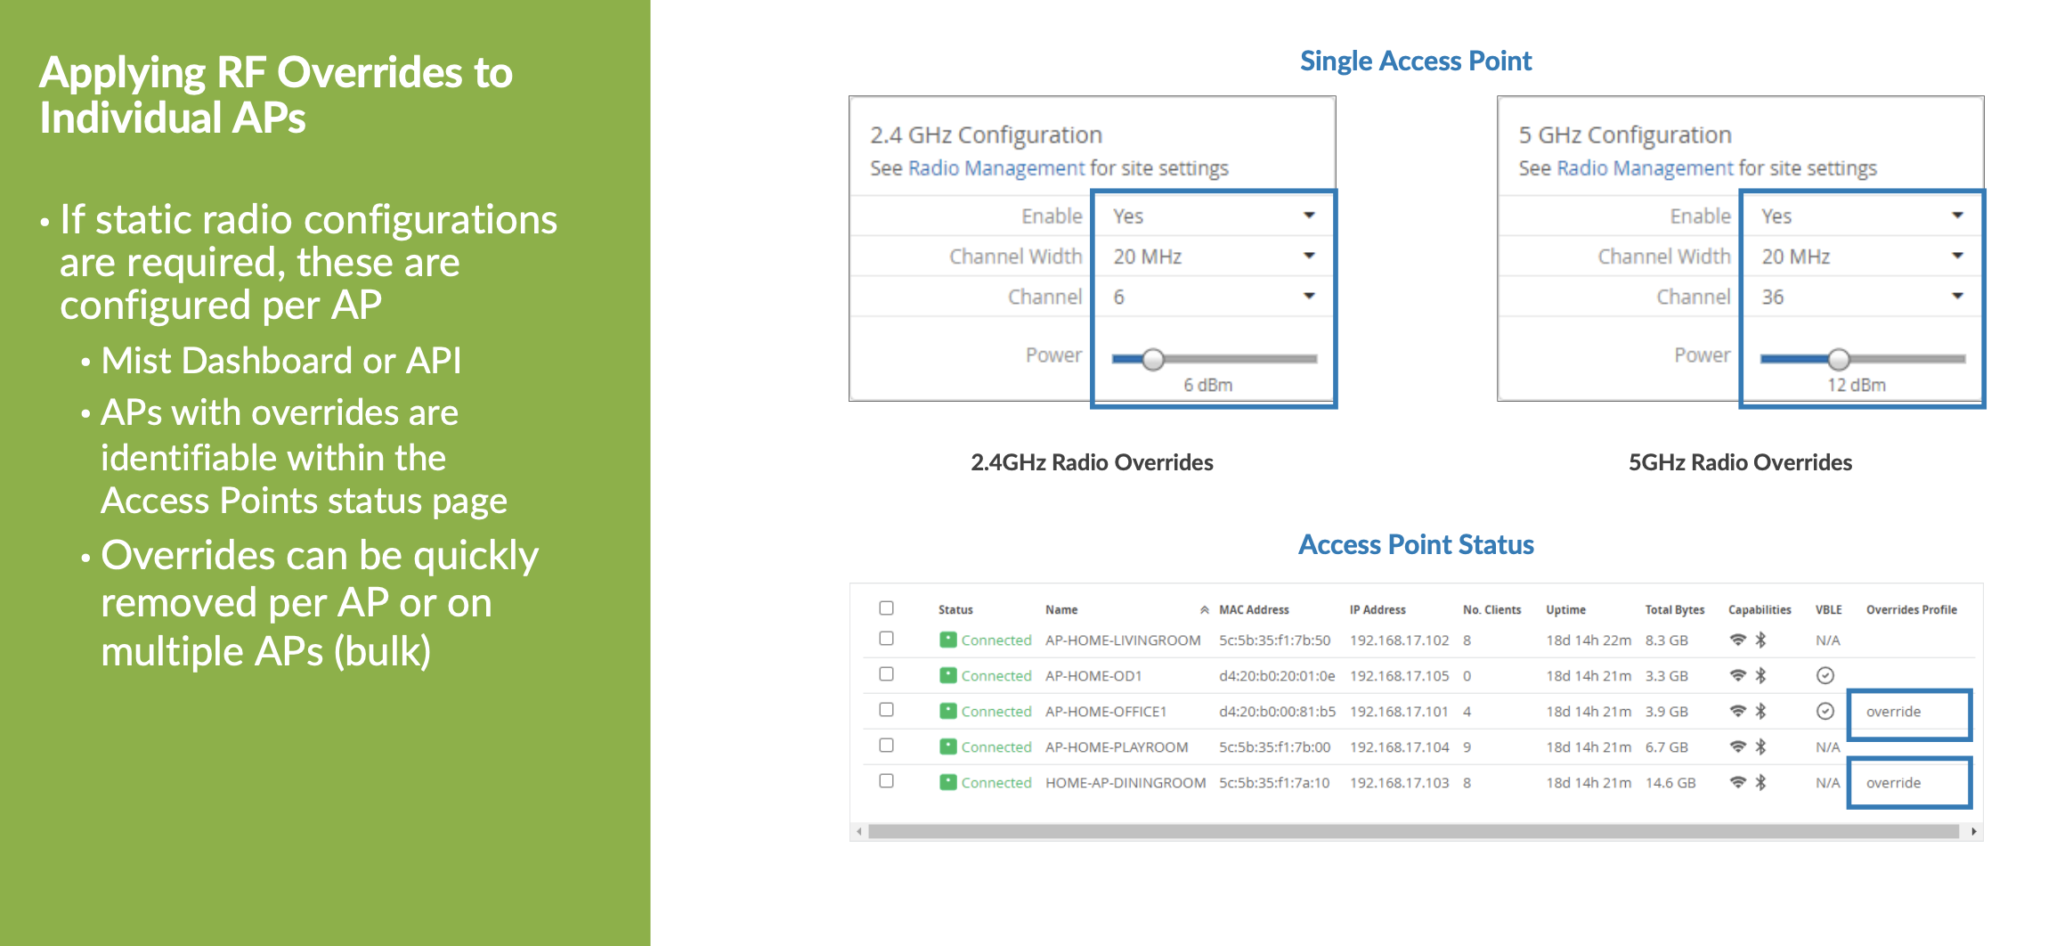Click the Bluetooth icon for AP-HOME-PLAYROOM
The height and width of the screenshot is (946, 2048).
[x=1761, y=747]
